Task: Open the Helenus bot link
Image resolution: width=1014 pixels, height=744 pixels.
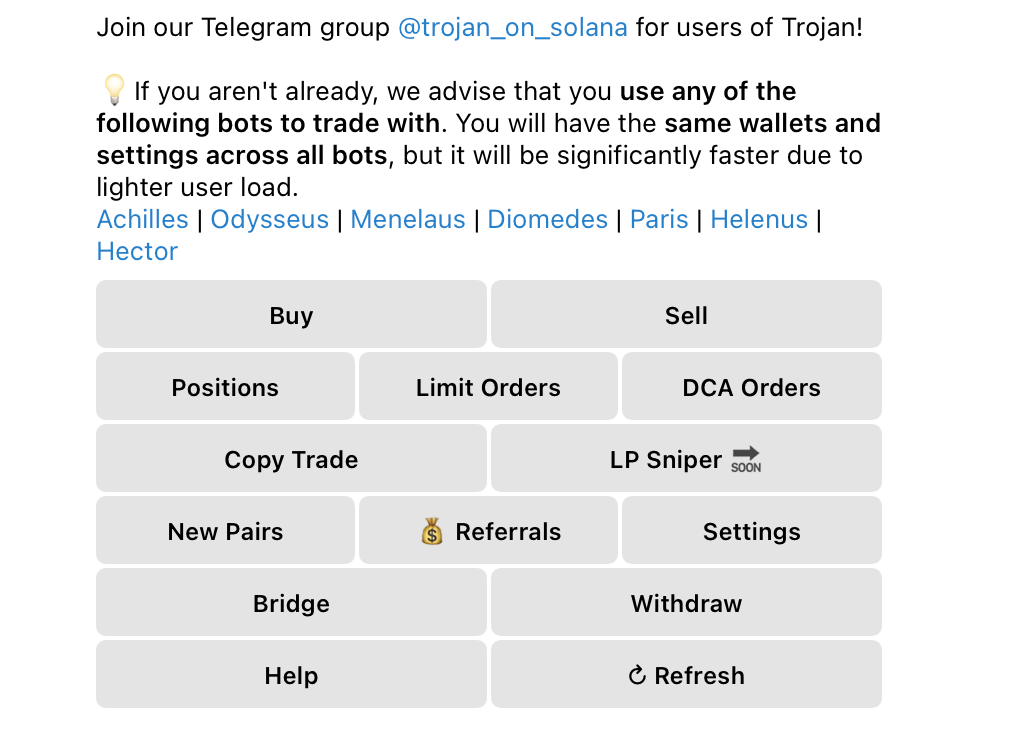Action: (x=759, y=219)
